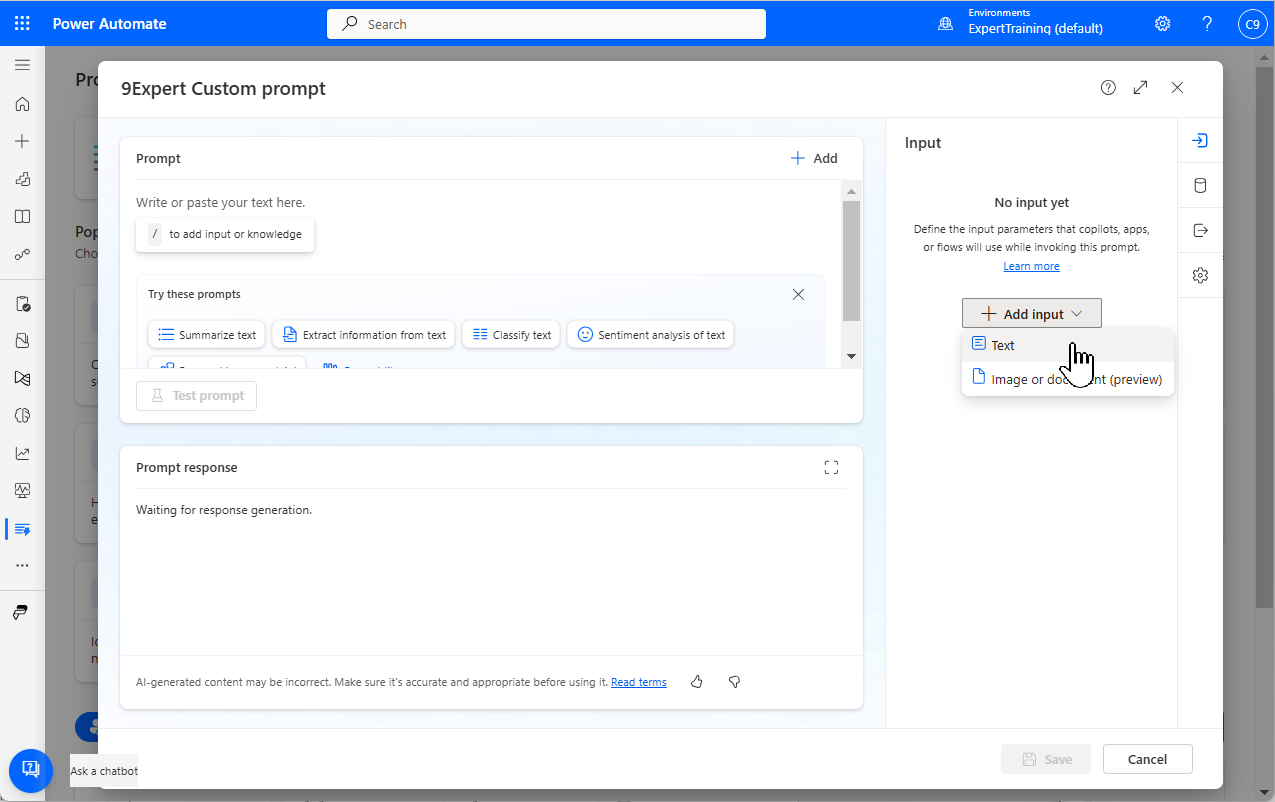Expand the Prompt response to fullscreen
Screen dimensions: 1275x802
click(x=831, y=467)
